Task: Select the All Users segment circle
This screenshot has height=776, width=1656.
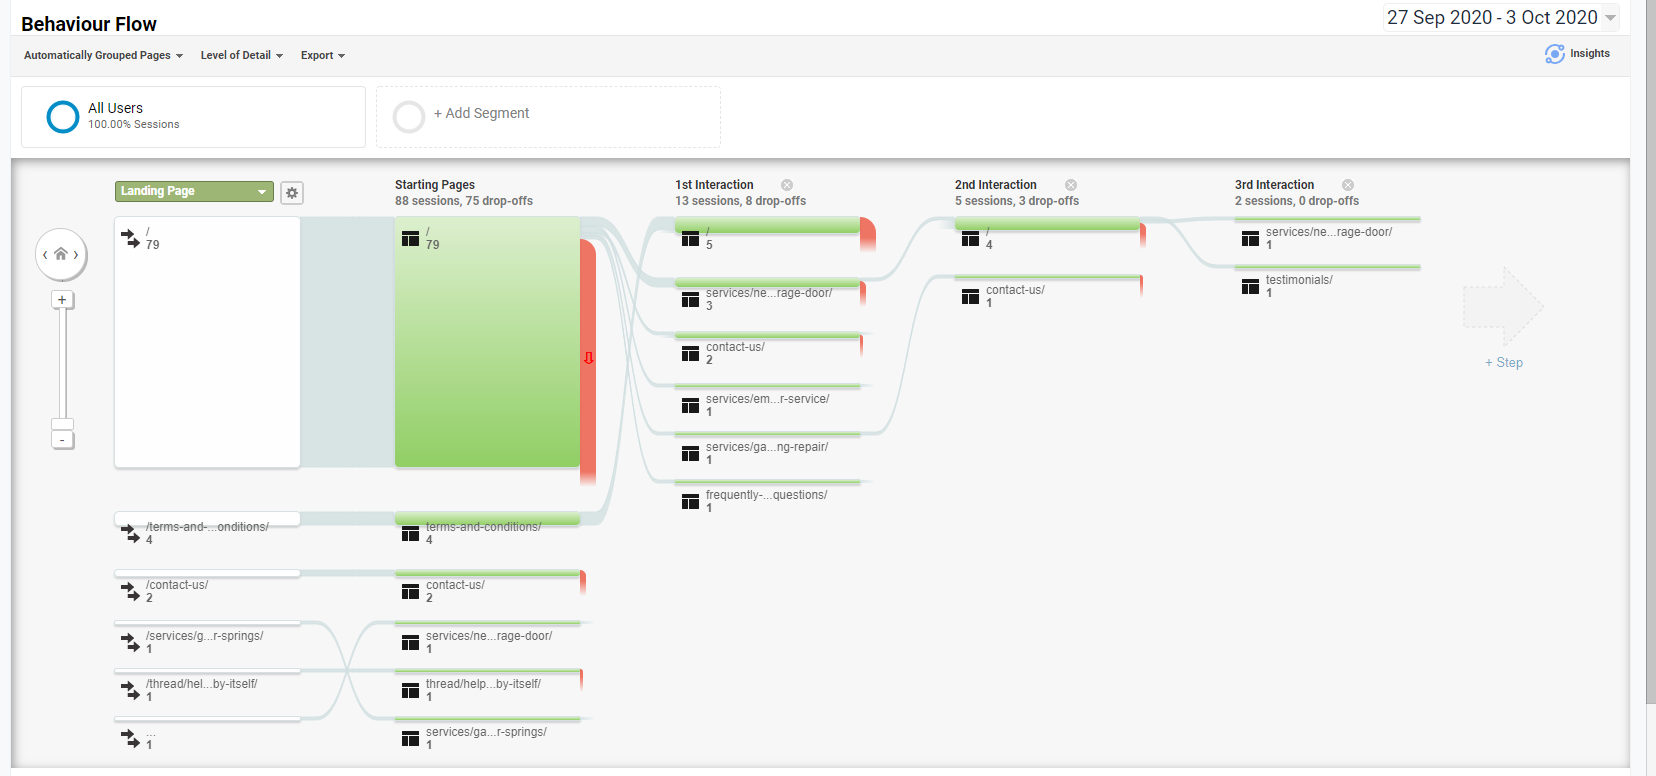Action: (x=63, y=117)
